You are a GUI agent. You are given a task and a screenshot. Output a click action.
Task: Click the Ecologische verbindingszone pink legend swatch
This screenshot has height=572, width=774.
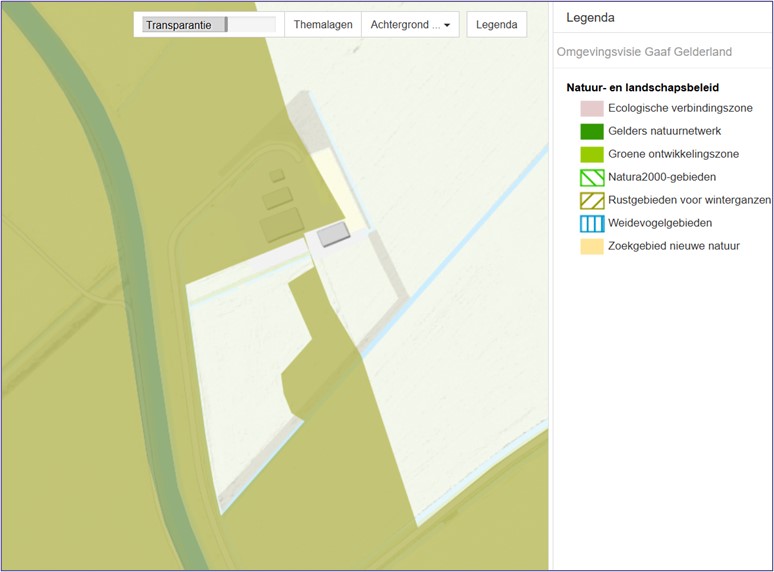[592, 108]
